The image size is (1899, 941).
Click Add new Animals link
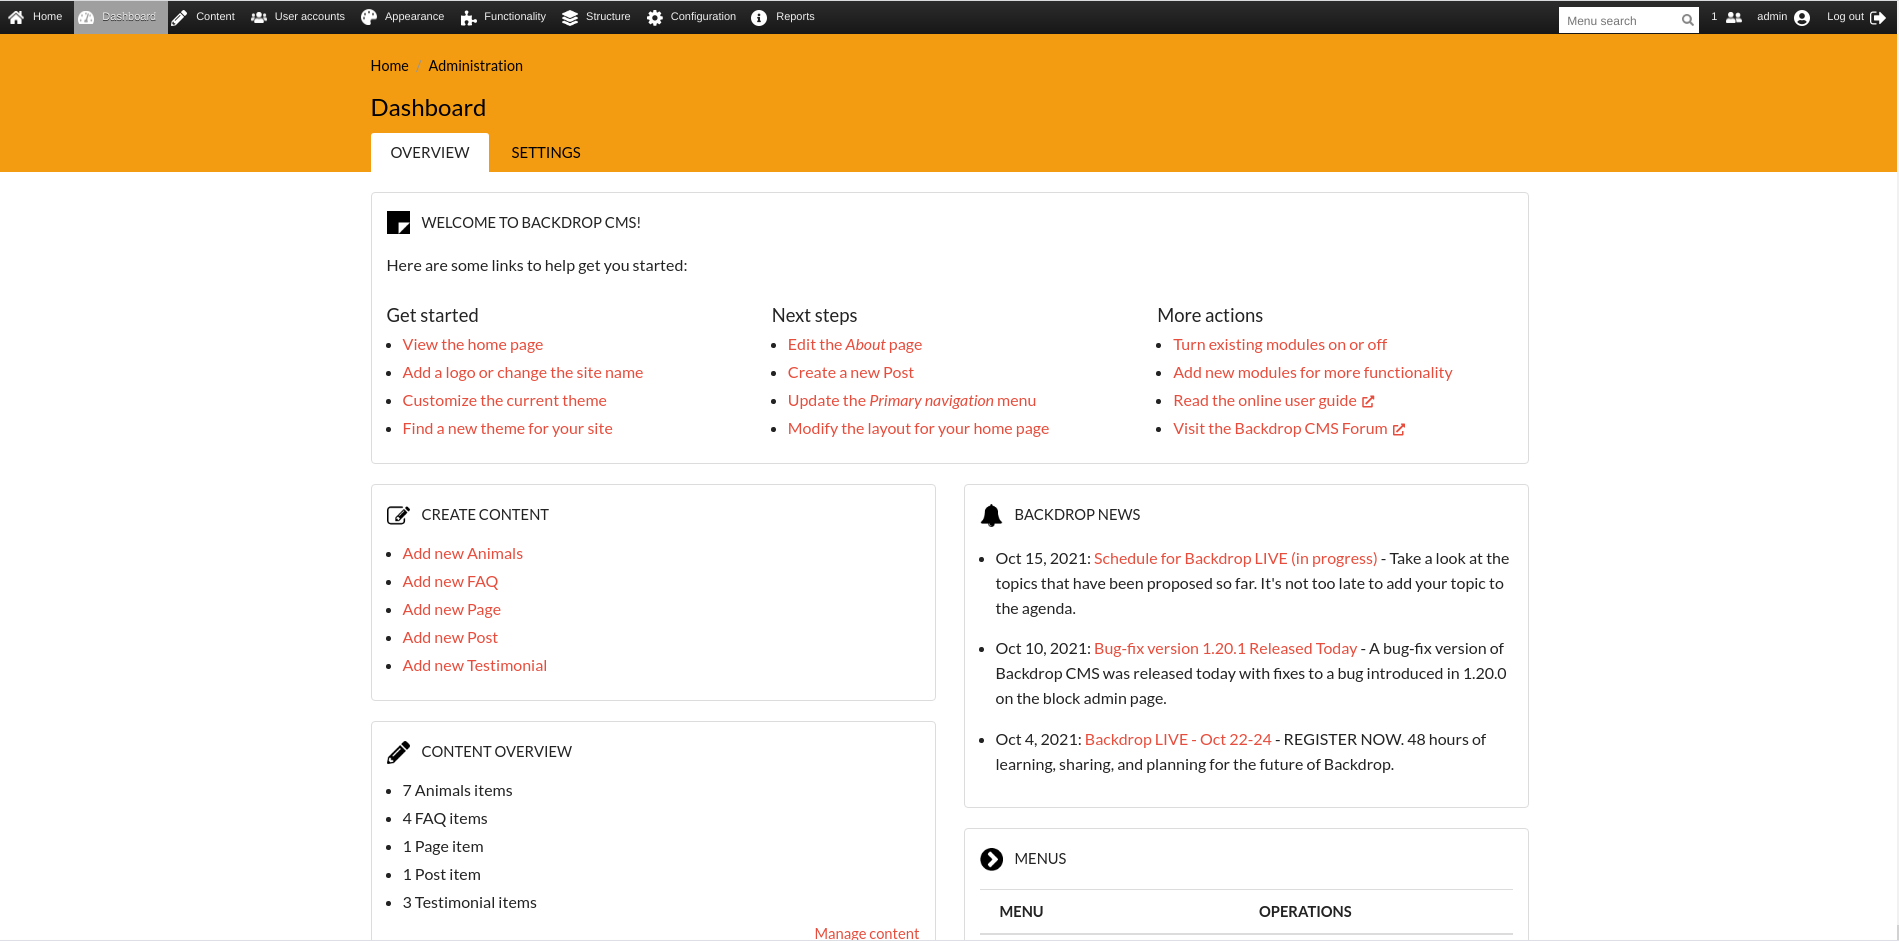pyautogui.click(x=463, y=553)
